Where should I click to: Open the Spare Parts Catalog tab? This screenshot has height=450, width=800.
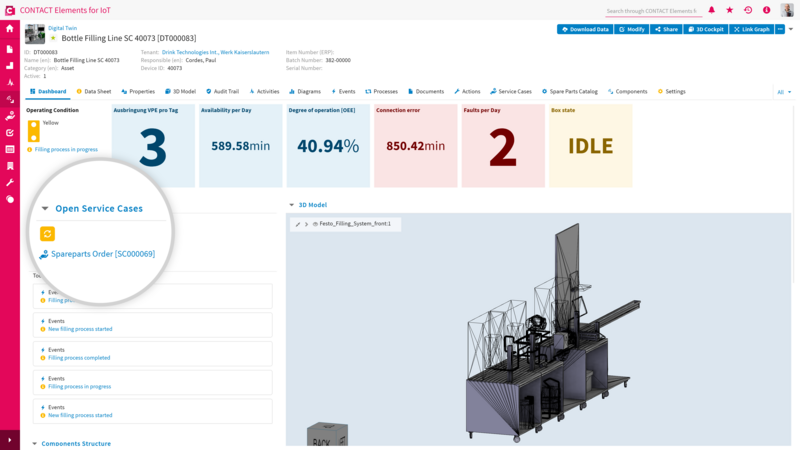(569, 92)
